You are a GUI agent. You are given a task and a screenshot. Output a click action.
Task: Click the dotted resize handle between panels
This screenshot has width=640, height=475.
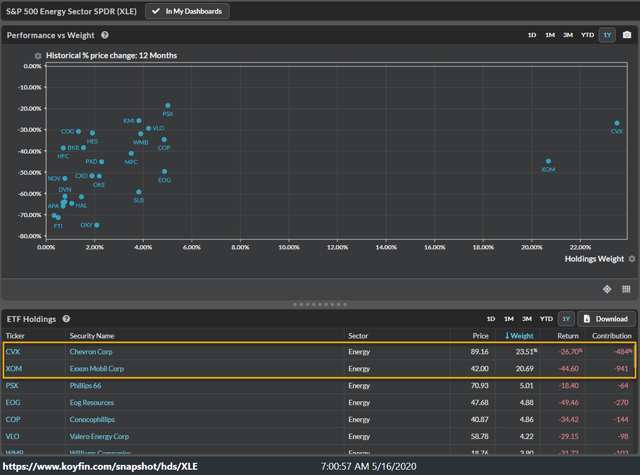[320, 304]
